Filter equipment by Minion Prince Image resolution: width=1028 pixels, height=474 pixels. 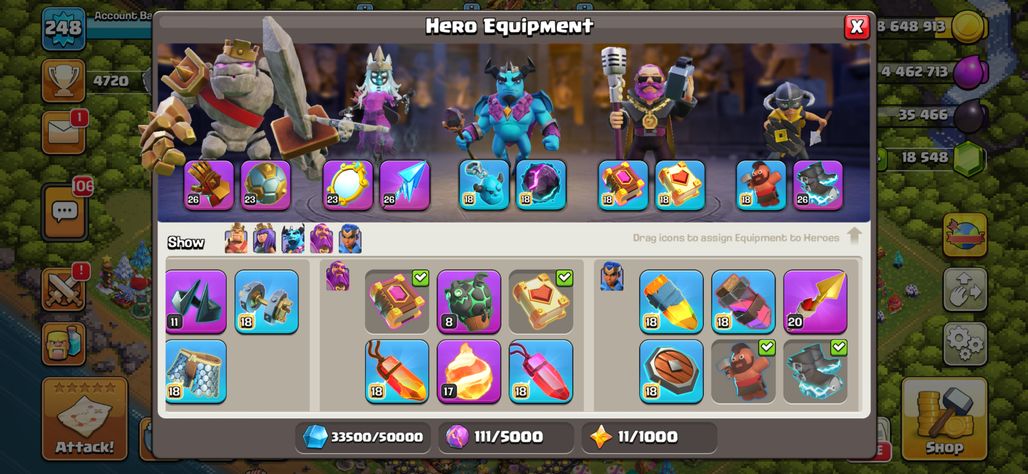tap(293, 239)
